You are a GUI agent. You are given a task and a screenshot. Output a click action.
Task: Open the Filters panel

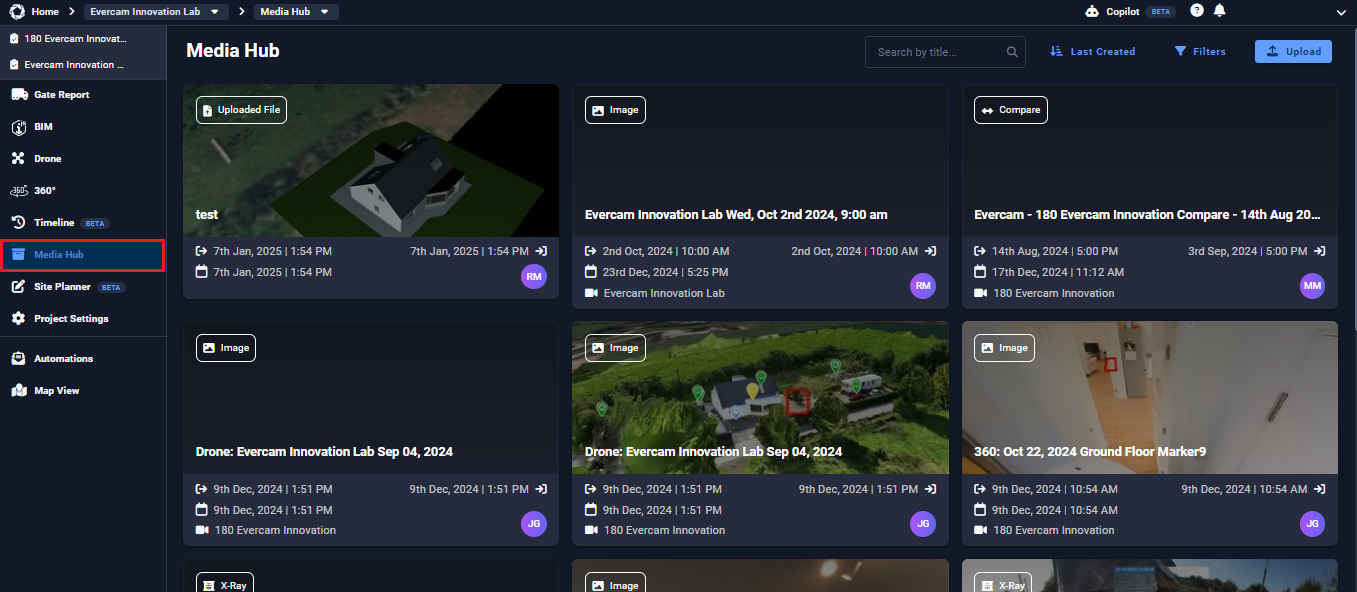tap(1200, 51)
